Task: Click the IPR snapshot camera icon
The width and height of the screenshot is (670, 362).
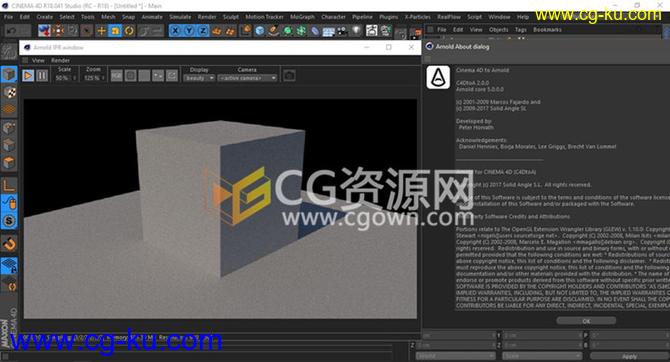Action: [x=289, y=76]
